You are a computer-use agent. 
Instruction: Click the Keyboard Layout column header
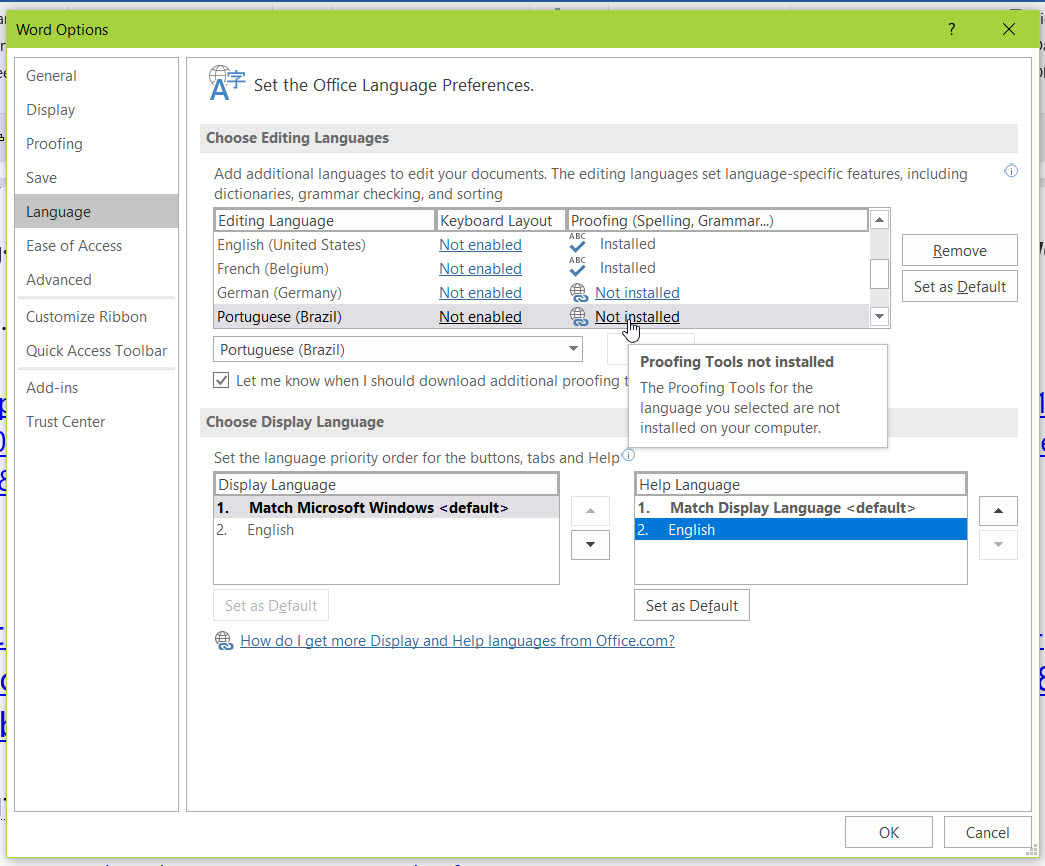point(501,221)
